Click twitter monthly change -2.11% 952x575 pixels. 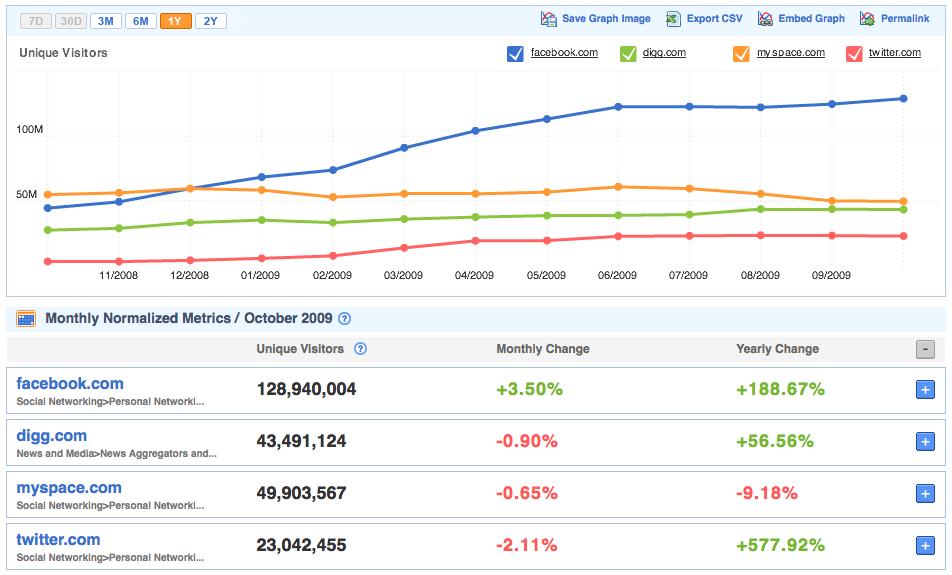pyautogui.click(x=527, y=545)
